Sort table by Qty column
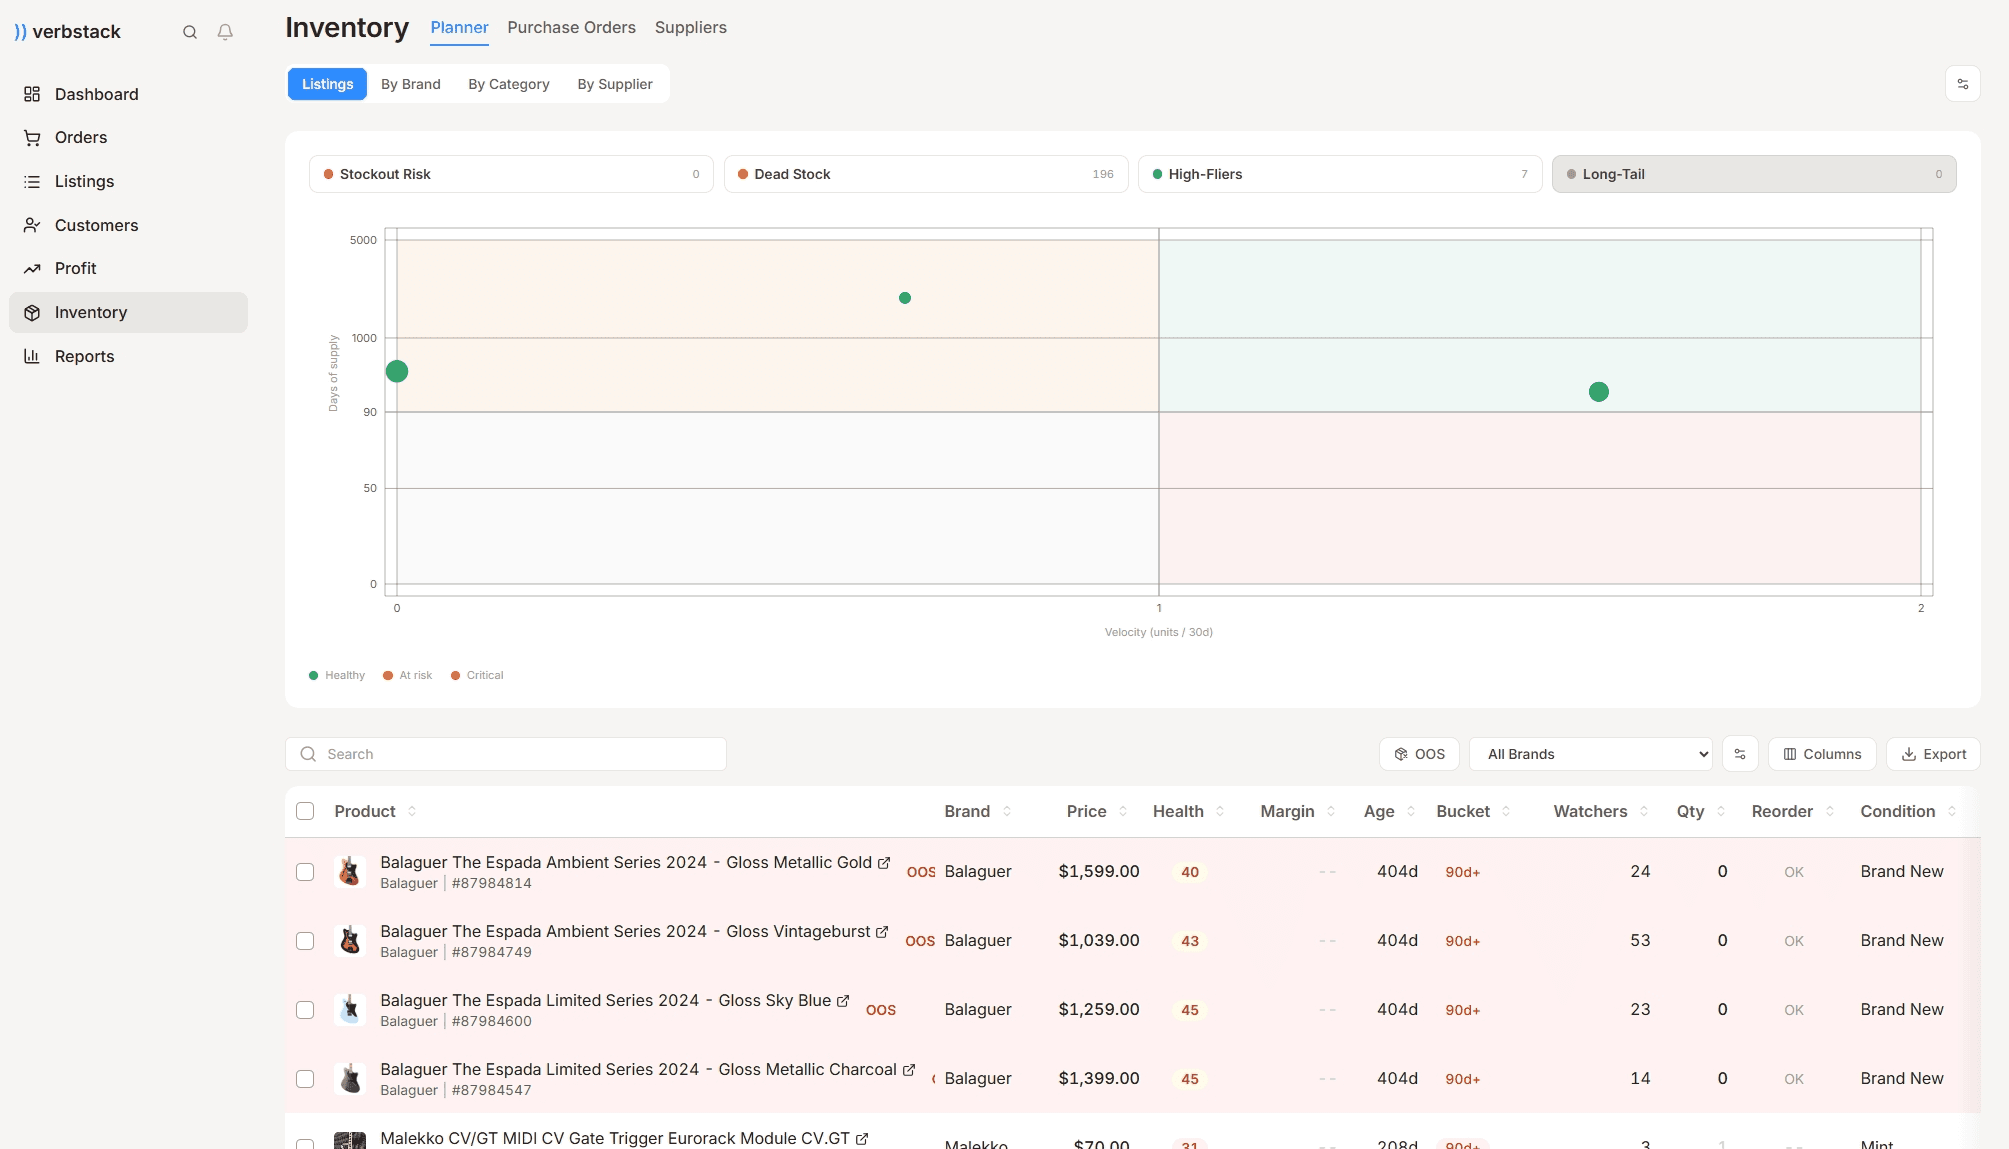 coord(1700,811)
